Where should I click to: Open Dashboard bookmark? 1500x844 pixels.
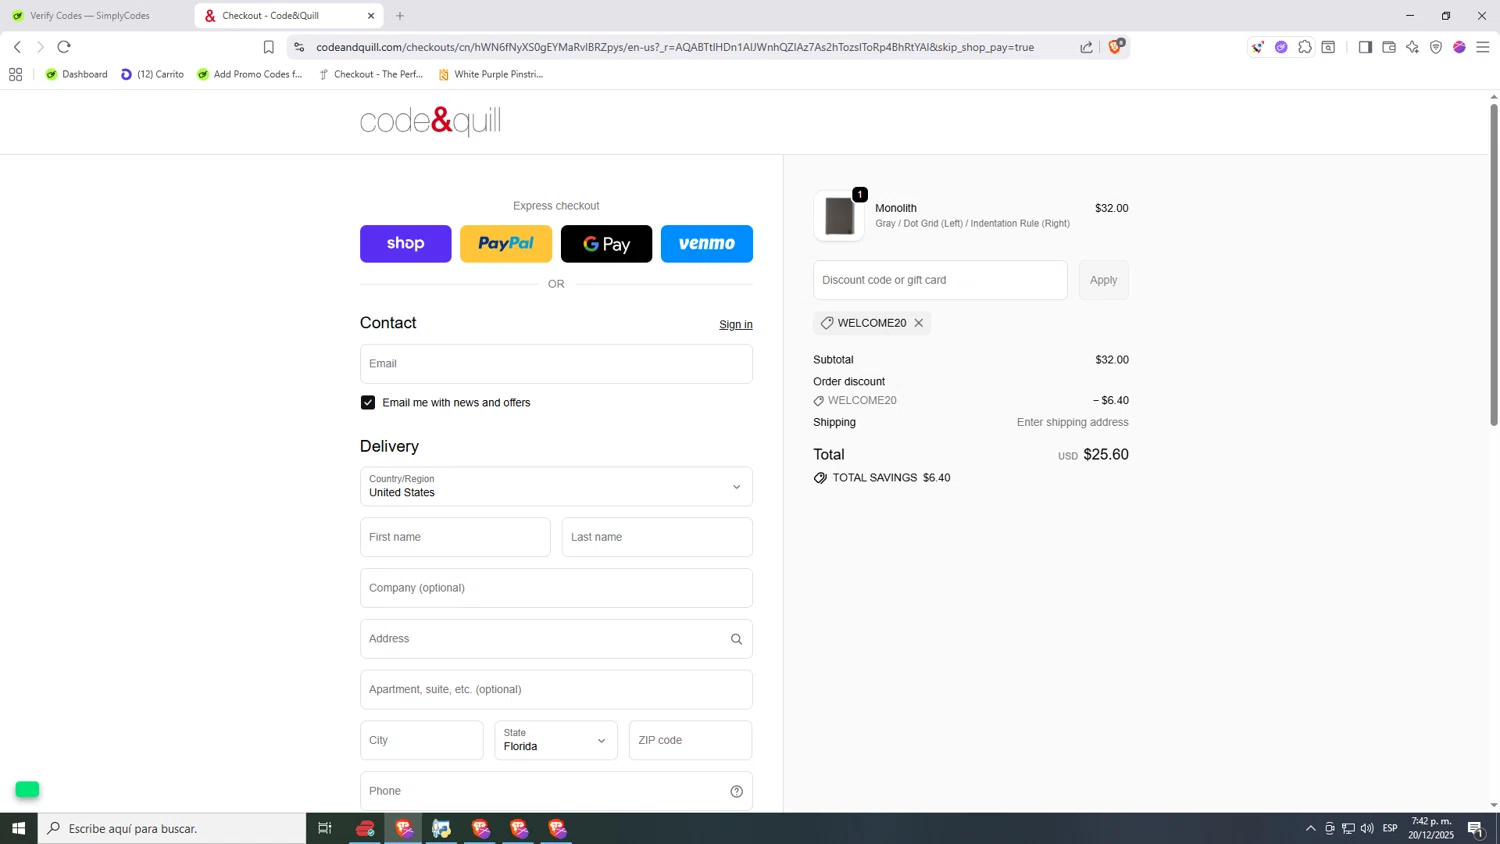pyautogui.click(x=77, y=74)
